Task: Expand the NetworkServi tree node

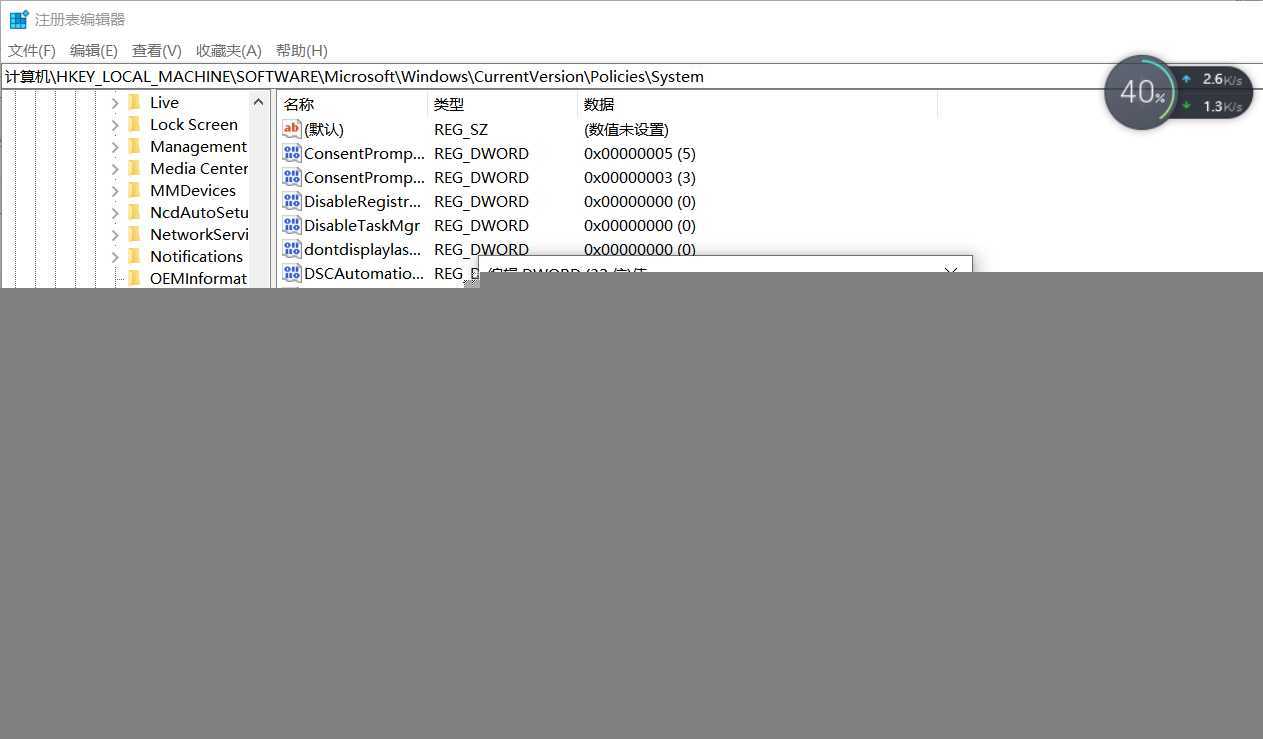Action: (x=115, y=235)
